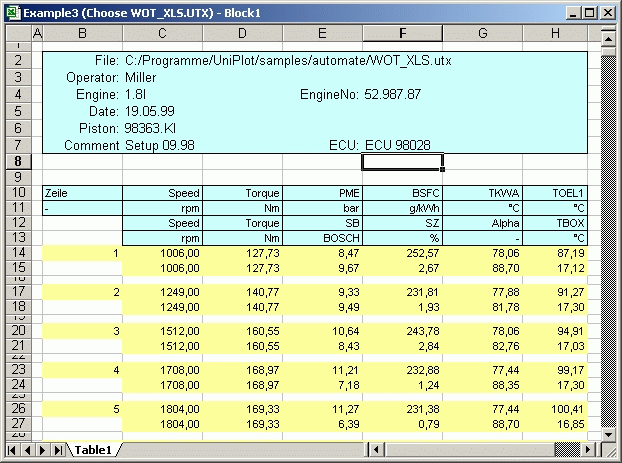The height and width of the screenshot is (463, 622).
Task: Click the ECU 98028 cell
Action: [398, 145]
